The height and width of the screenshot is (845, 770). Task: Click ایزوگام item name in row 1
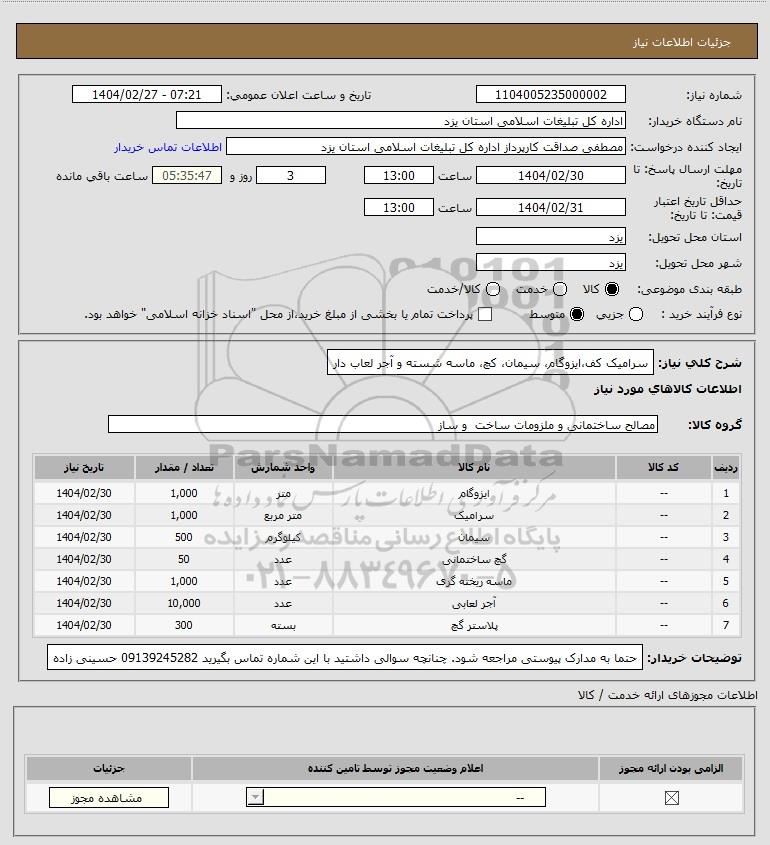(474, 494)
